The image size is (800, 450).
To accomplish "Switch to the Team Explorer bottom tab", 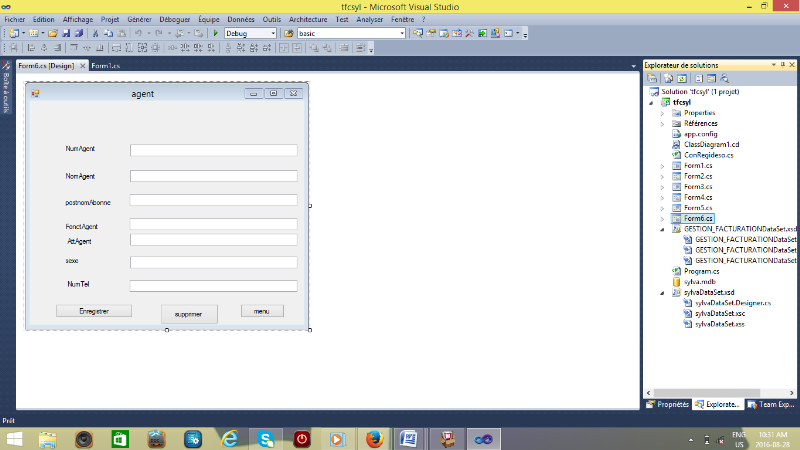I will click(771, 405).
